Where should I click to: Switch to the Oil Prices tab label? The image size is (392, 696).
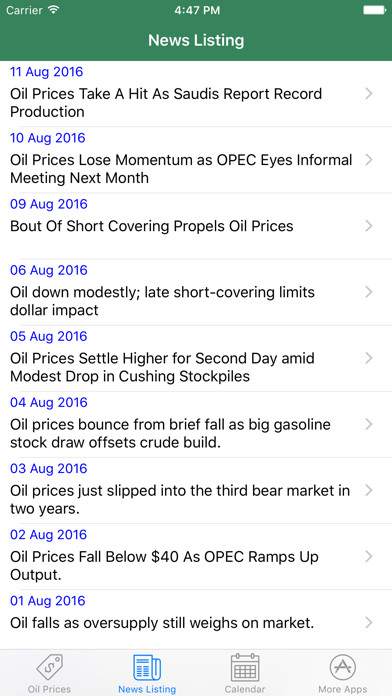coord(49,689)
